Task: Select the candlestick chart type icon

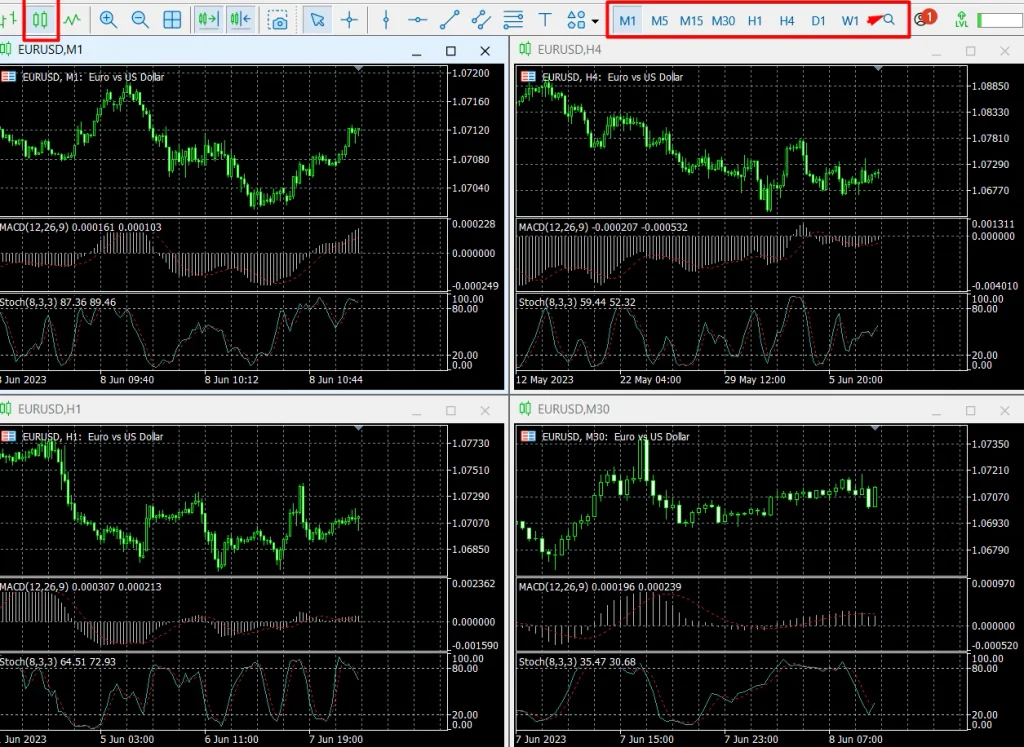Action: pyautogui.click(x=40, y=20)
